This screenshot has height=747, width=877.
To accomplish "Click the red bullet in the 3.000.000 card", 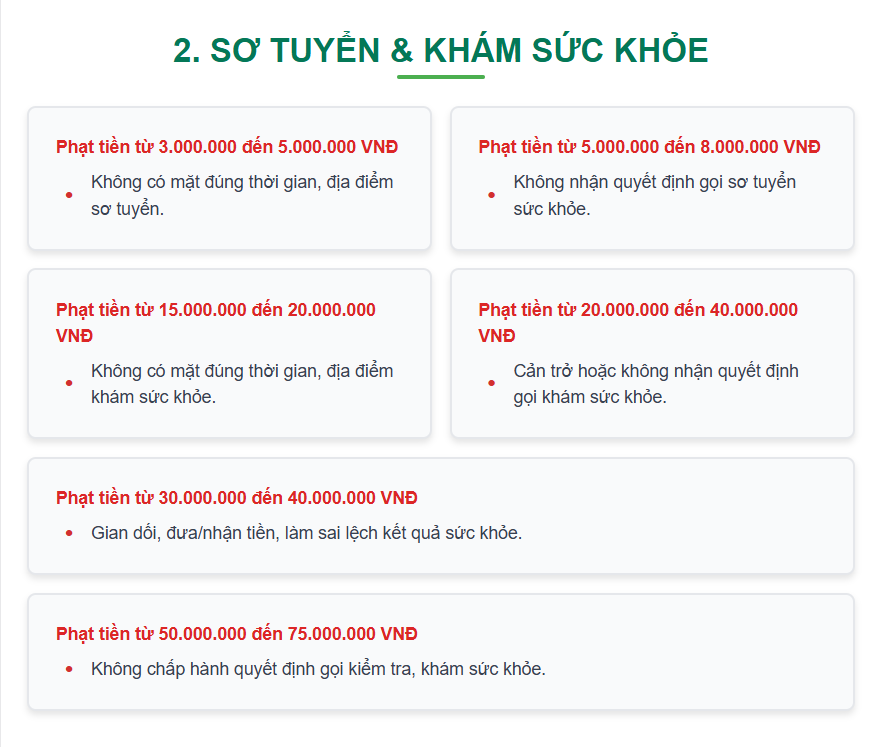I will 69,195.
